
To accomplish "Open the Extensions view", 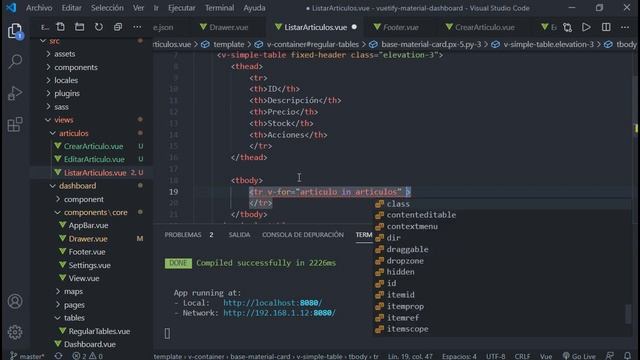I will point(15,124).
